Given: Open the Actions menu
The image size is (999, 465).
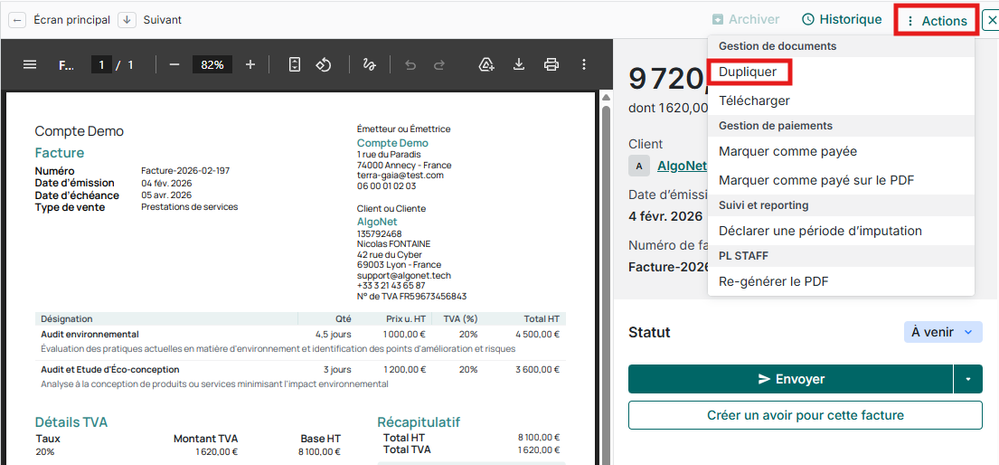Looking at the screenshot, I should coord(936,20).
